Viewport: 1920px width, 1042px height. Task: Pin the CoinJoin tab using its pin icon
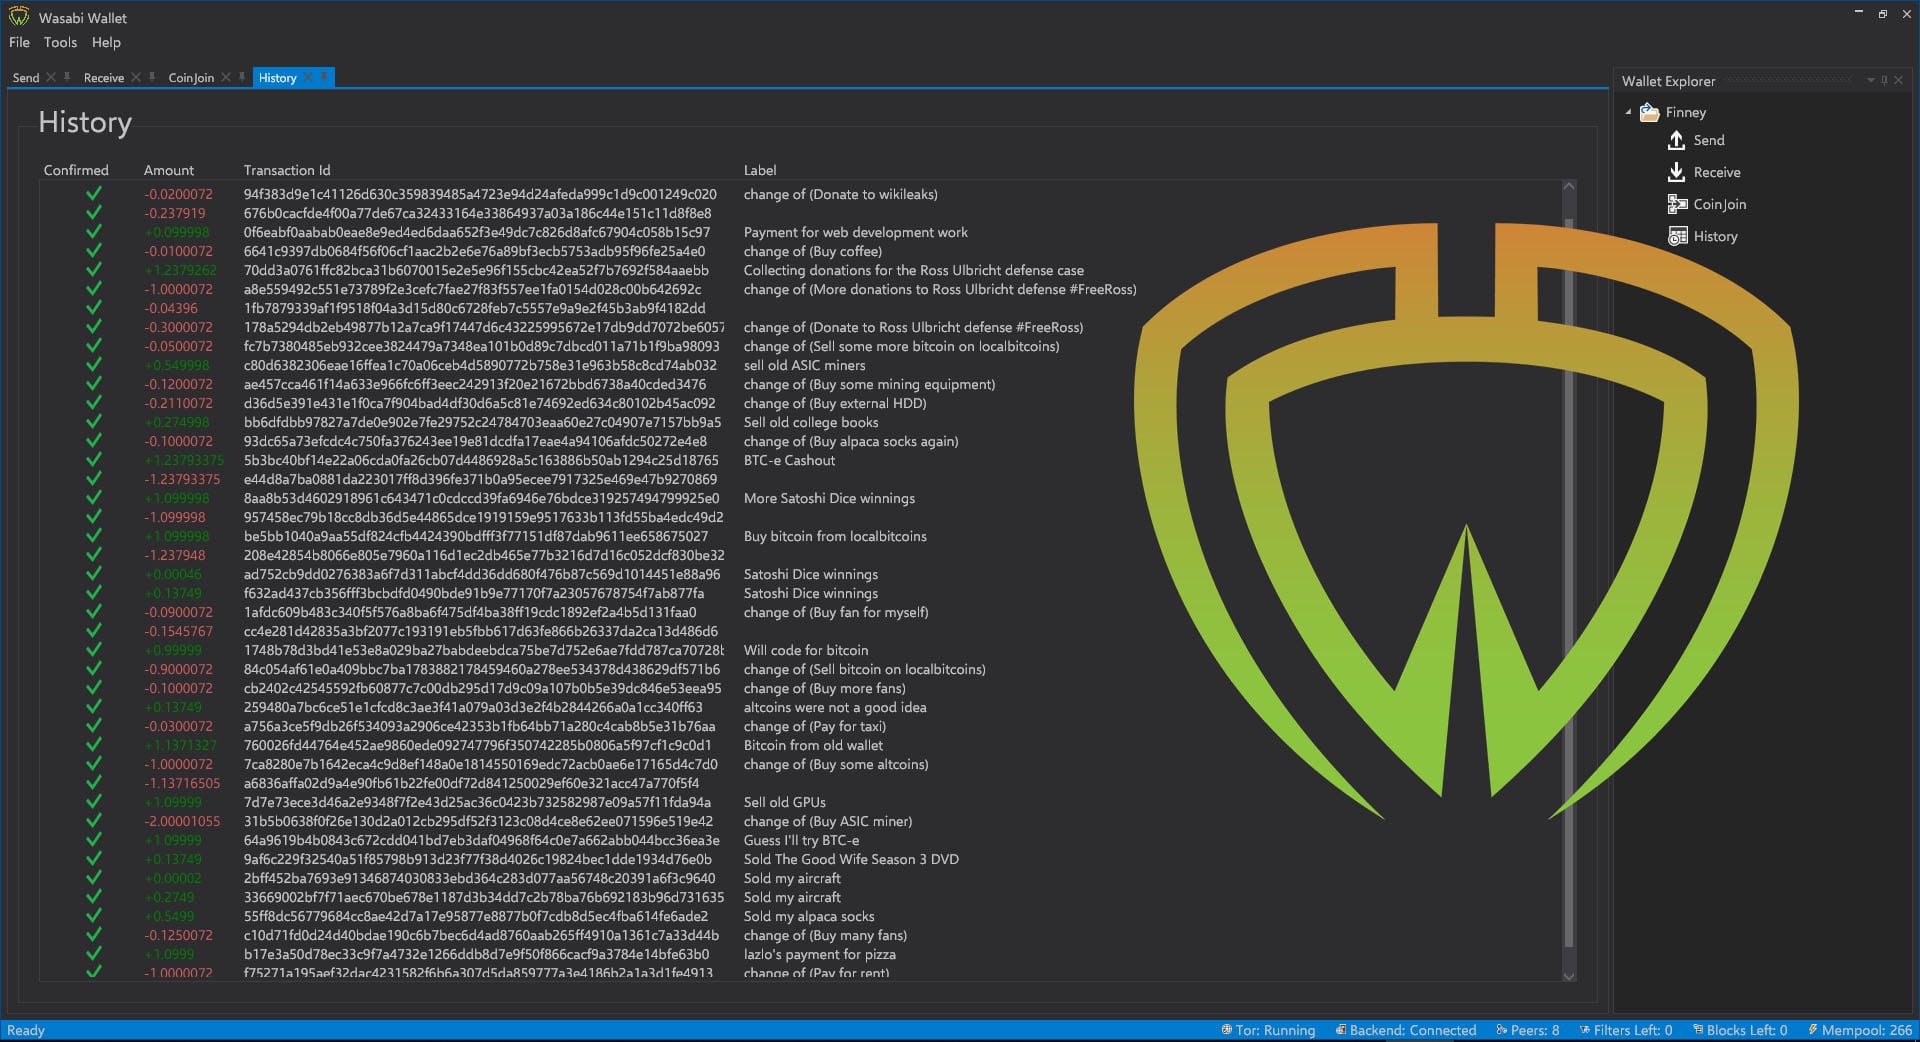coord(242,77)
